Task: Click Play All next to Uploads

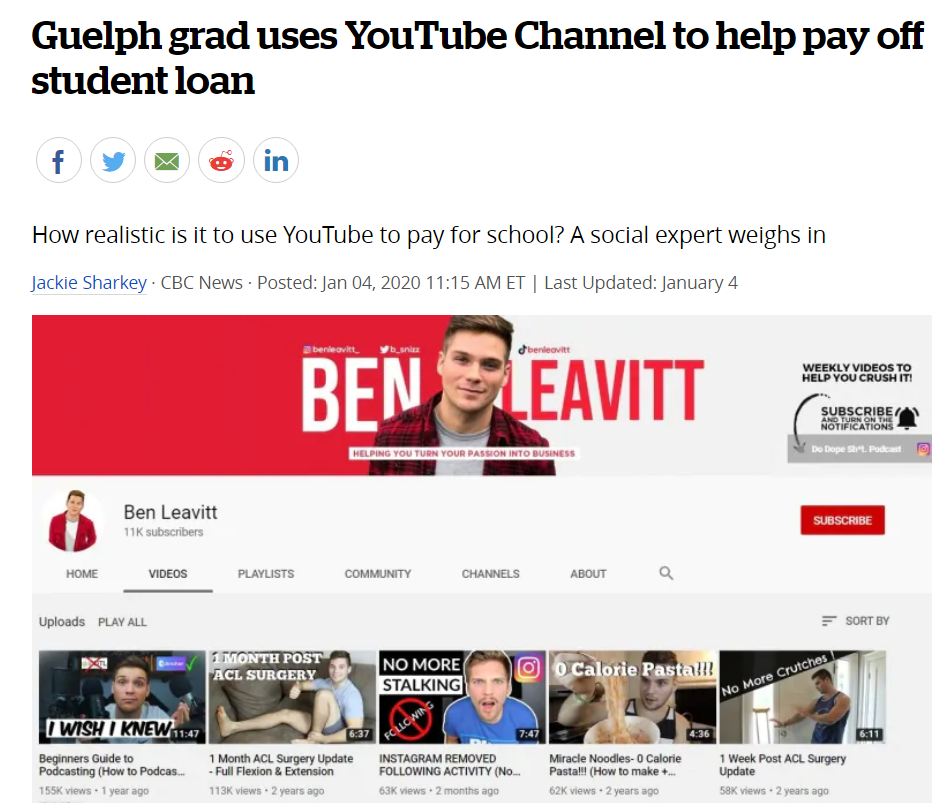Action: click(122, 622)
